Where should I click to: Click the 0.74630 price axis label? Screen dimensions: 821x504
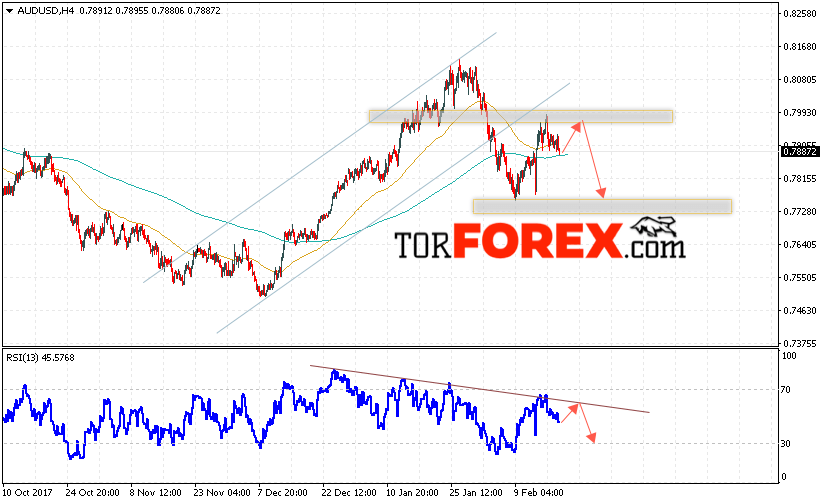800,310
